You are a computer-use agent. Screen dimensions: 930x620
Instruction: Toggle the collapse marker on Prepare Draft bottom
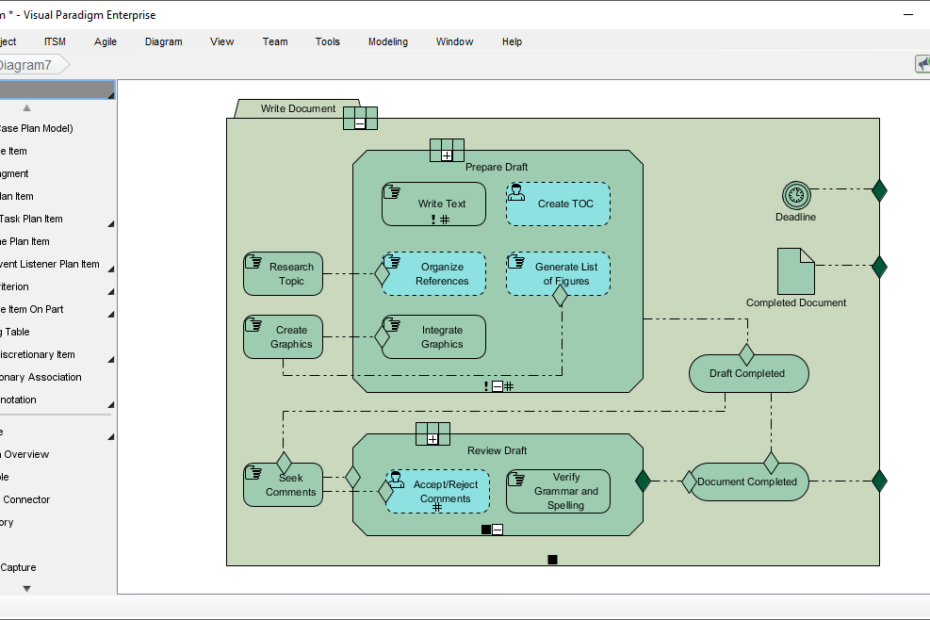(497, 386)
